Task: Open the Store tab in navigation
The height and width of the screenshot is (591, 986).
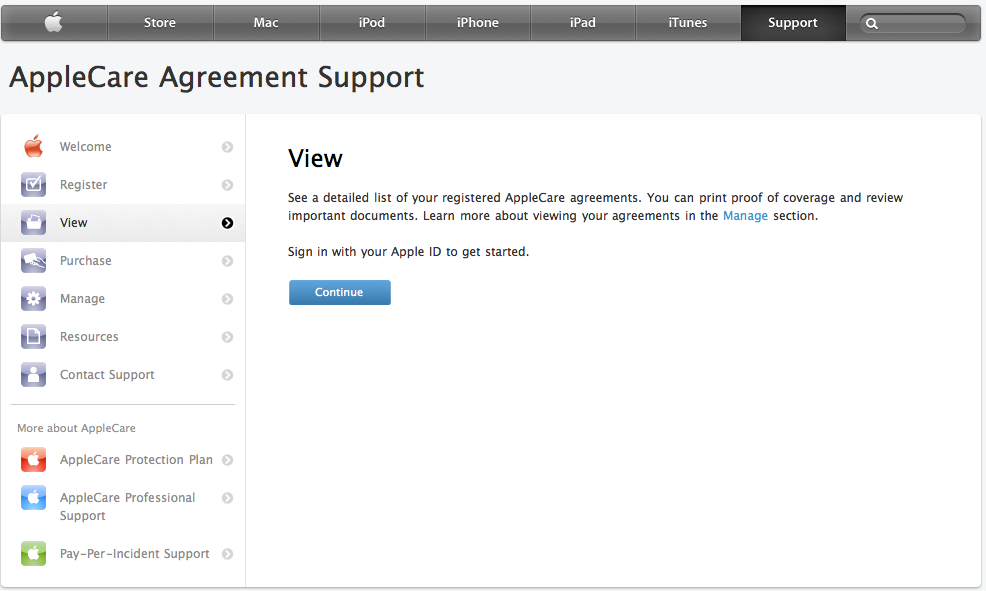Action: coord(160,23)
